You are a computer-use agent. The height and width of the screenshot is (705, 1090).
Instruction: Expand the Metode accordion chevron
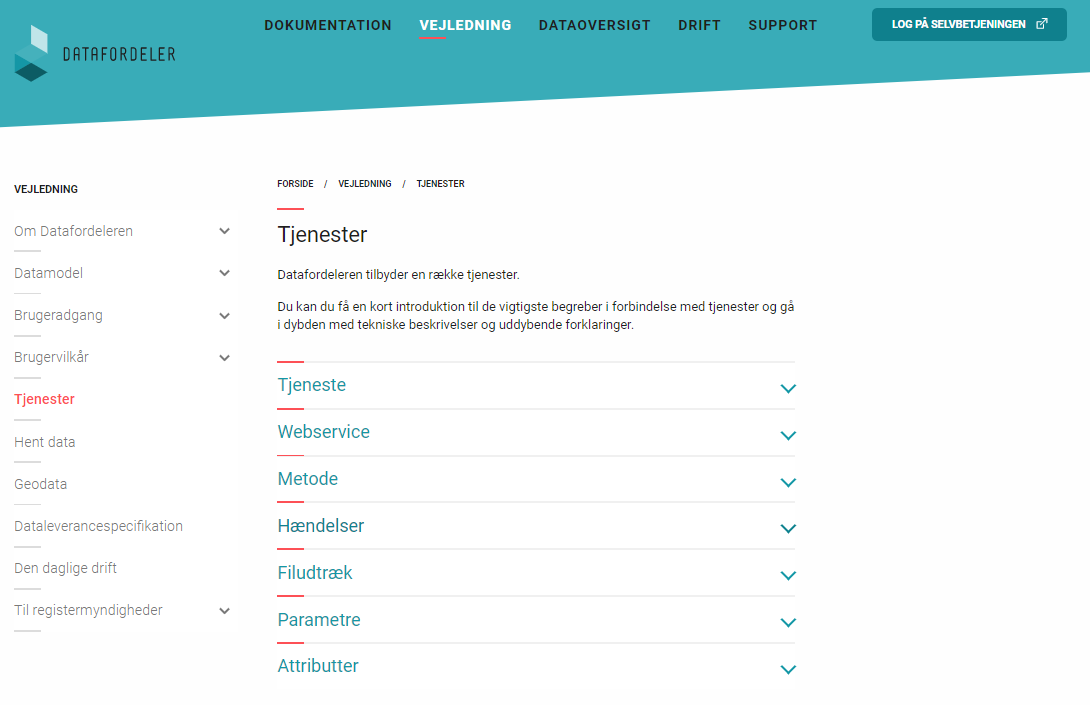tap(788, 482)
